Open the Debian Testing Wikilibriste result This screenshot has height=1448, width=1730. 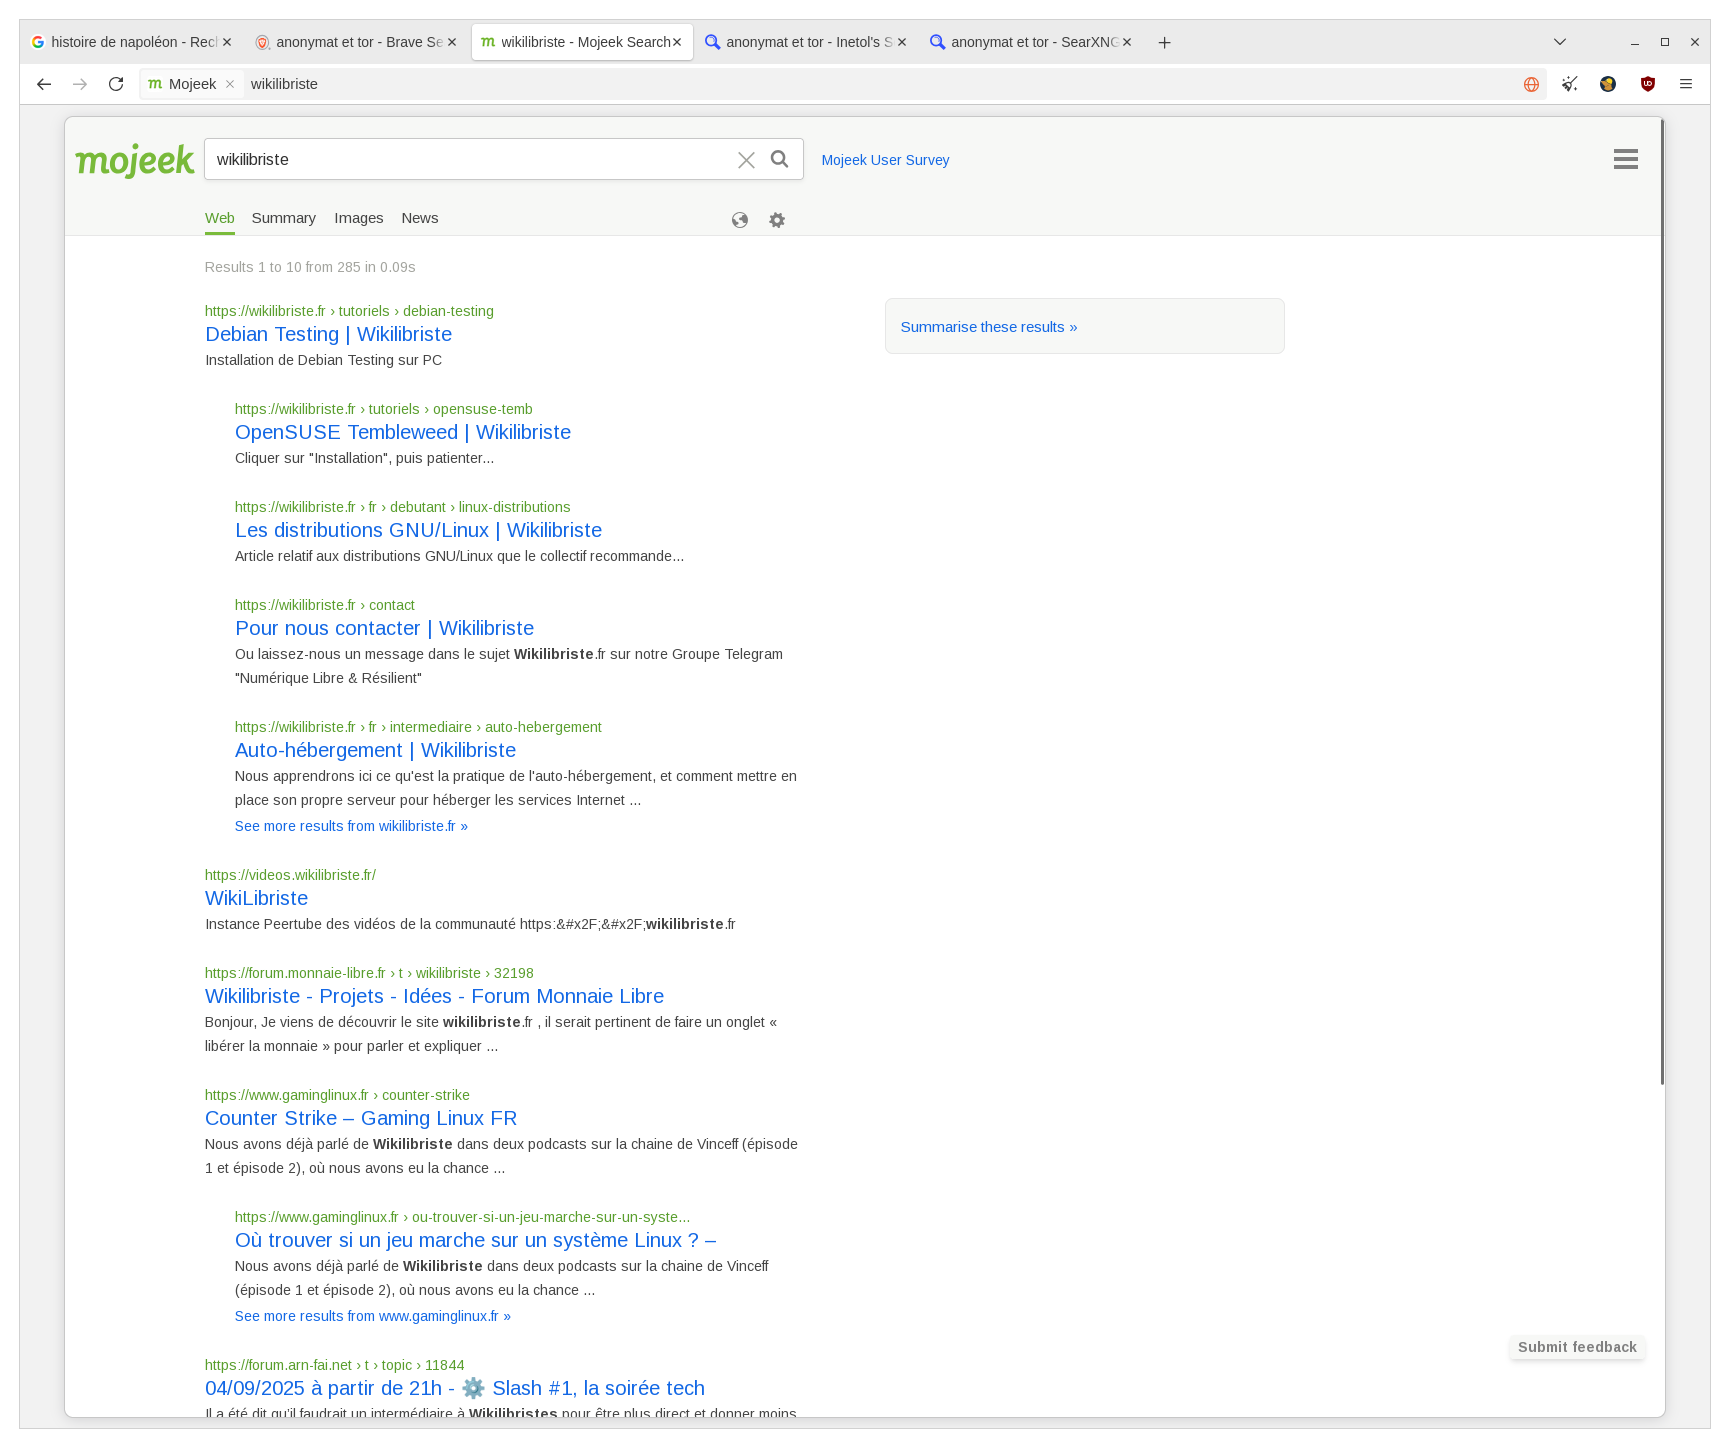(x=328, y=334)
